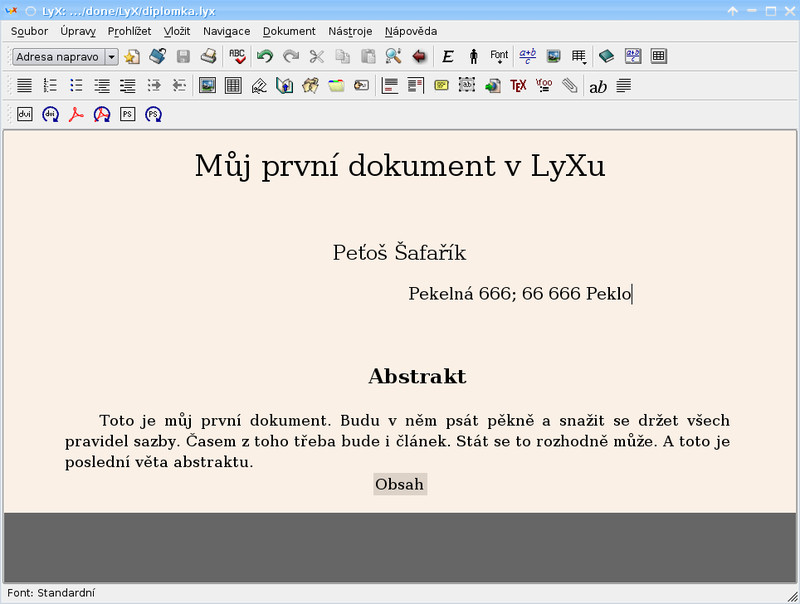Click the red back navigation arrow
Screen dimensions: 800x604
click(419, 56)
